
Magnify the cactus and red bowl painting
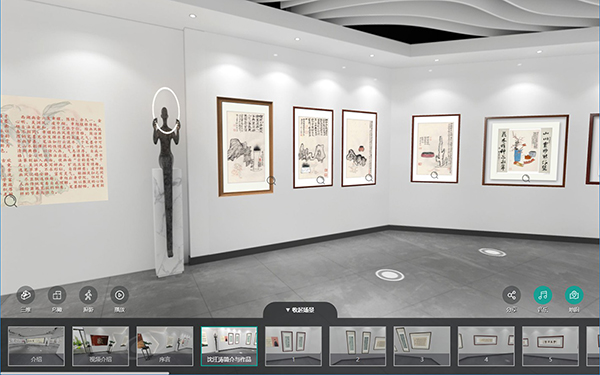(x=434, y=175)
